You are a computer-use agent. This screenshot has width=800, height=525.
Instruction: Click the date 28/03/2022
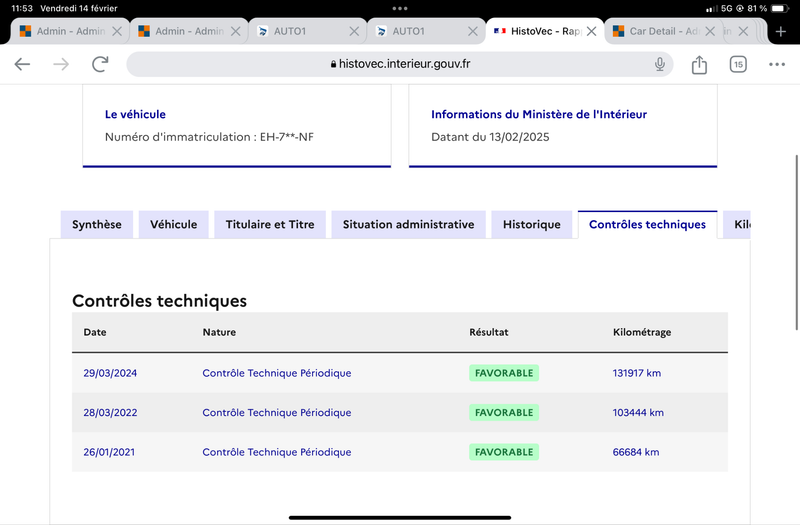click(x=110, y=412)
